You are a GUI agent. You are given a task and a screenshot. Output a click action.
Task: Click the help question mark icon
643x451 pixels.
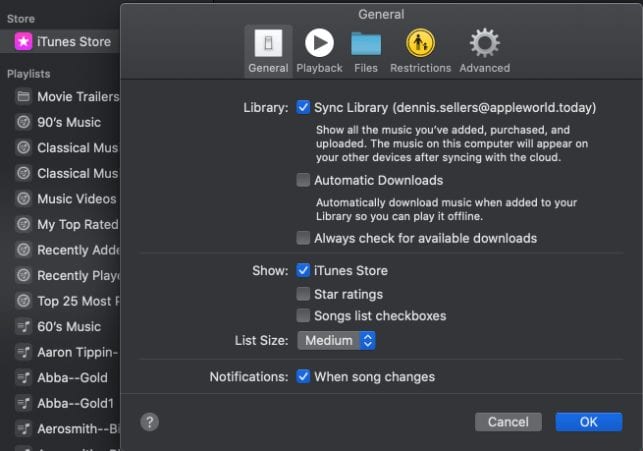tap(150, 421)
